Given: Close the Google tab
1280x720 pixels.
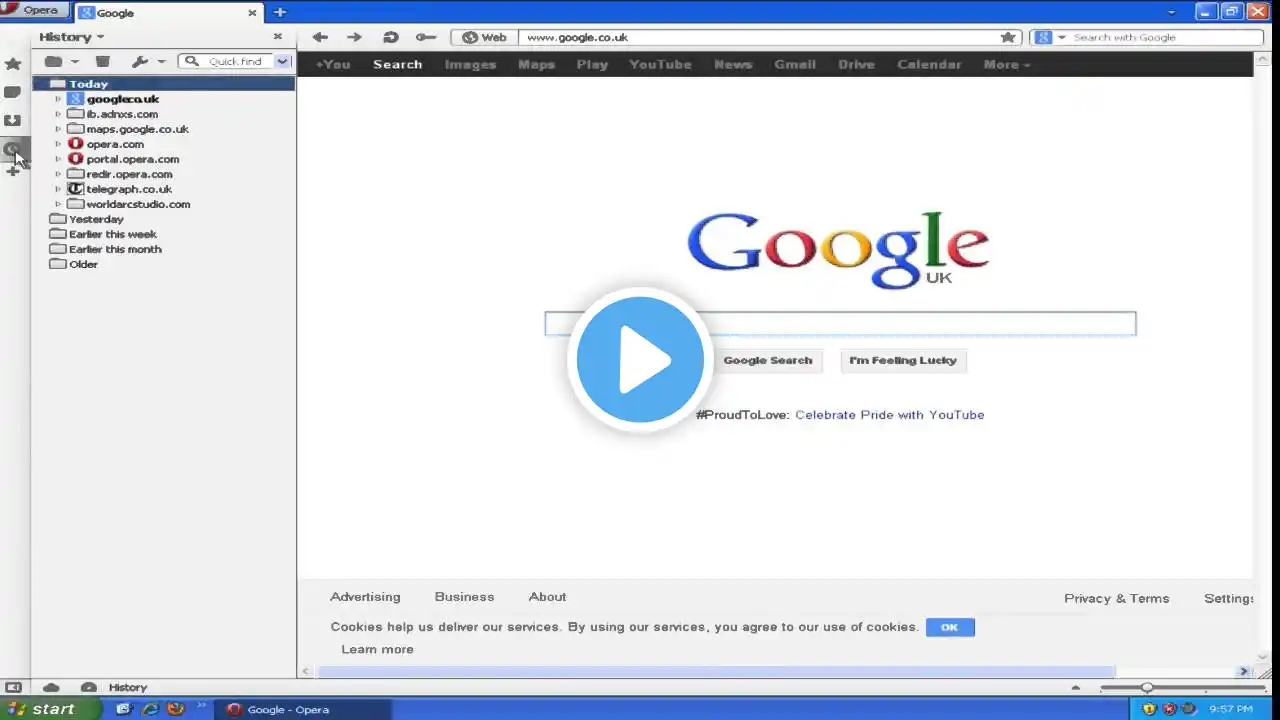Looking at the screenshot, I should 253,13.
